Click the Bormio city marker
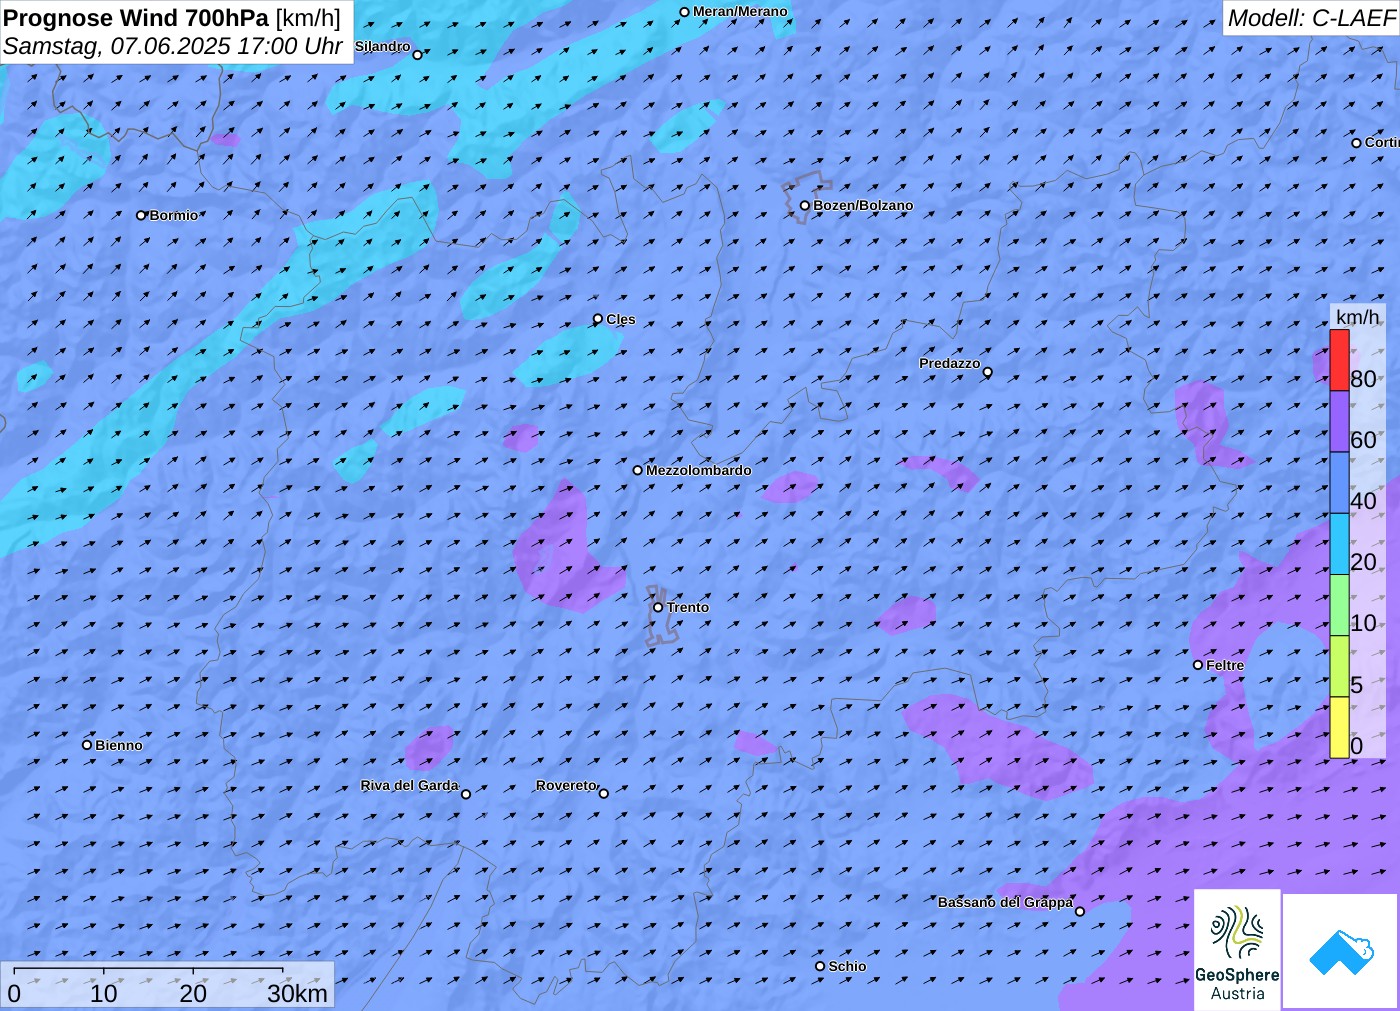The height and width of the screenshot is (1011, 1400). coord(141,215)
